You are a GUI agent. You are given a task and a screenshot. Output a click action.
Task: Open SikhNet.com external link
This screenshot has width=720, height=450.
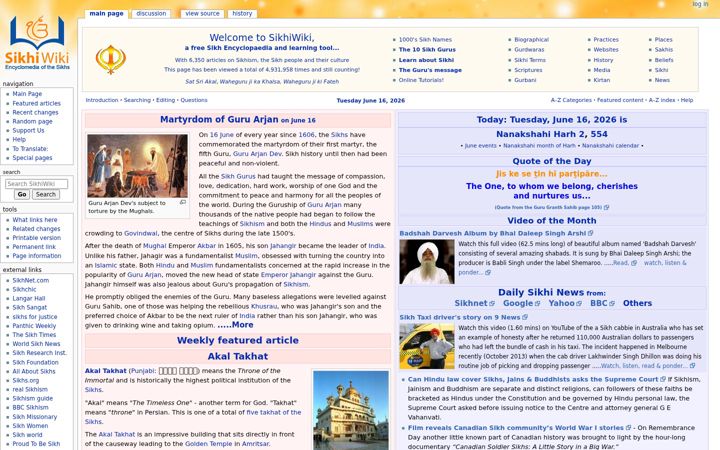(x=30, y=281)
